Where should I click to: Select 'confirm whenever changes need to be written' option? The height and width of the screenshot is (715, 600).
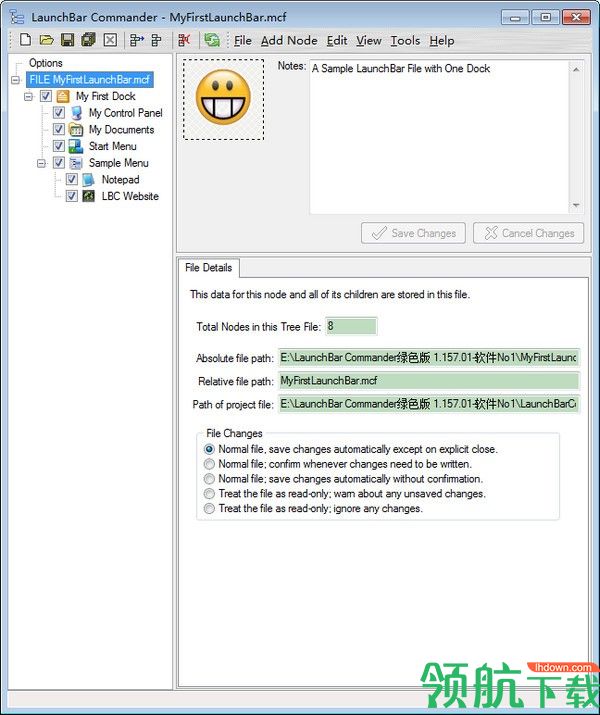tap(209, 464)
